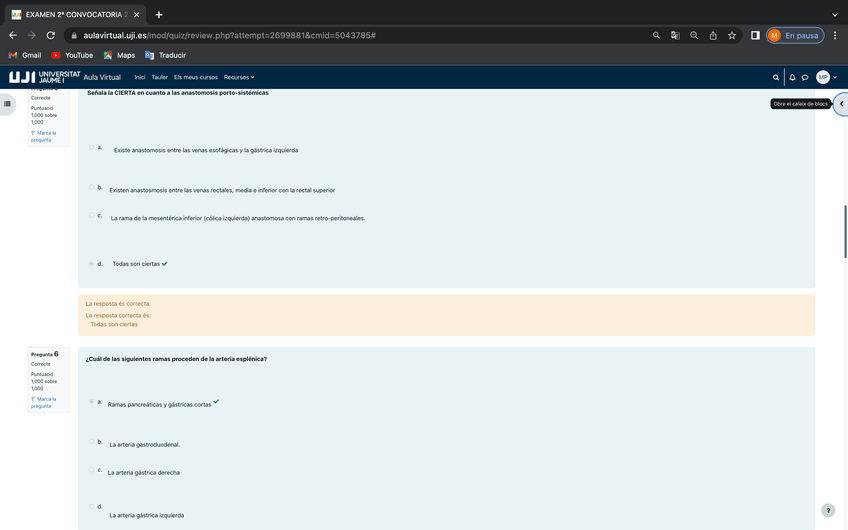Screen dimensions: 848x530
Task: Open the messaging chat bubble icon
Action: pos(805,77)
